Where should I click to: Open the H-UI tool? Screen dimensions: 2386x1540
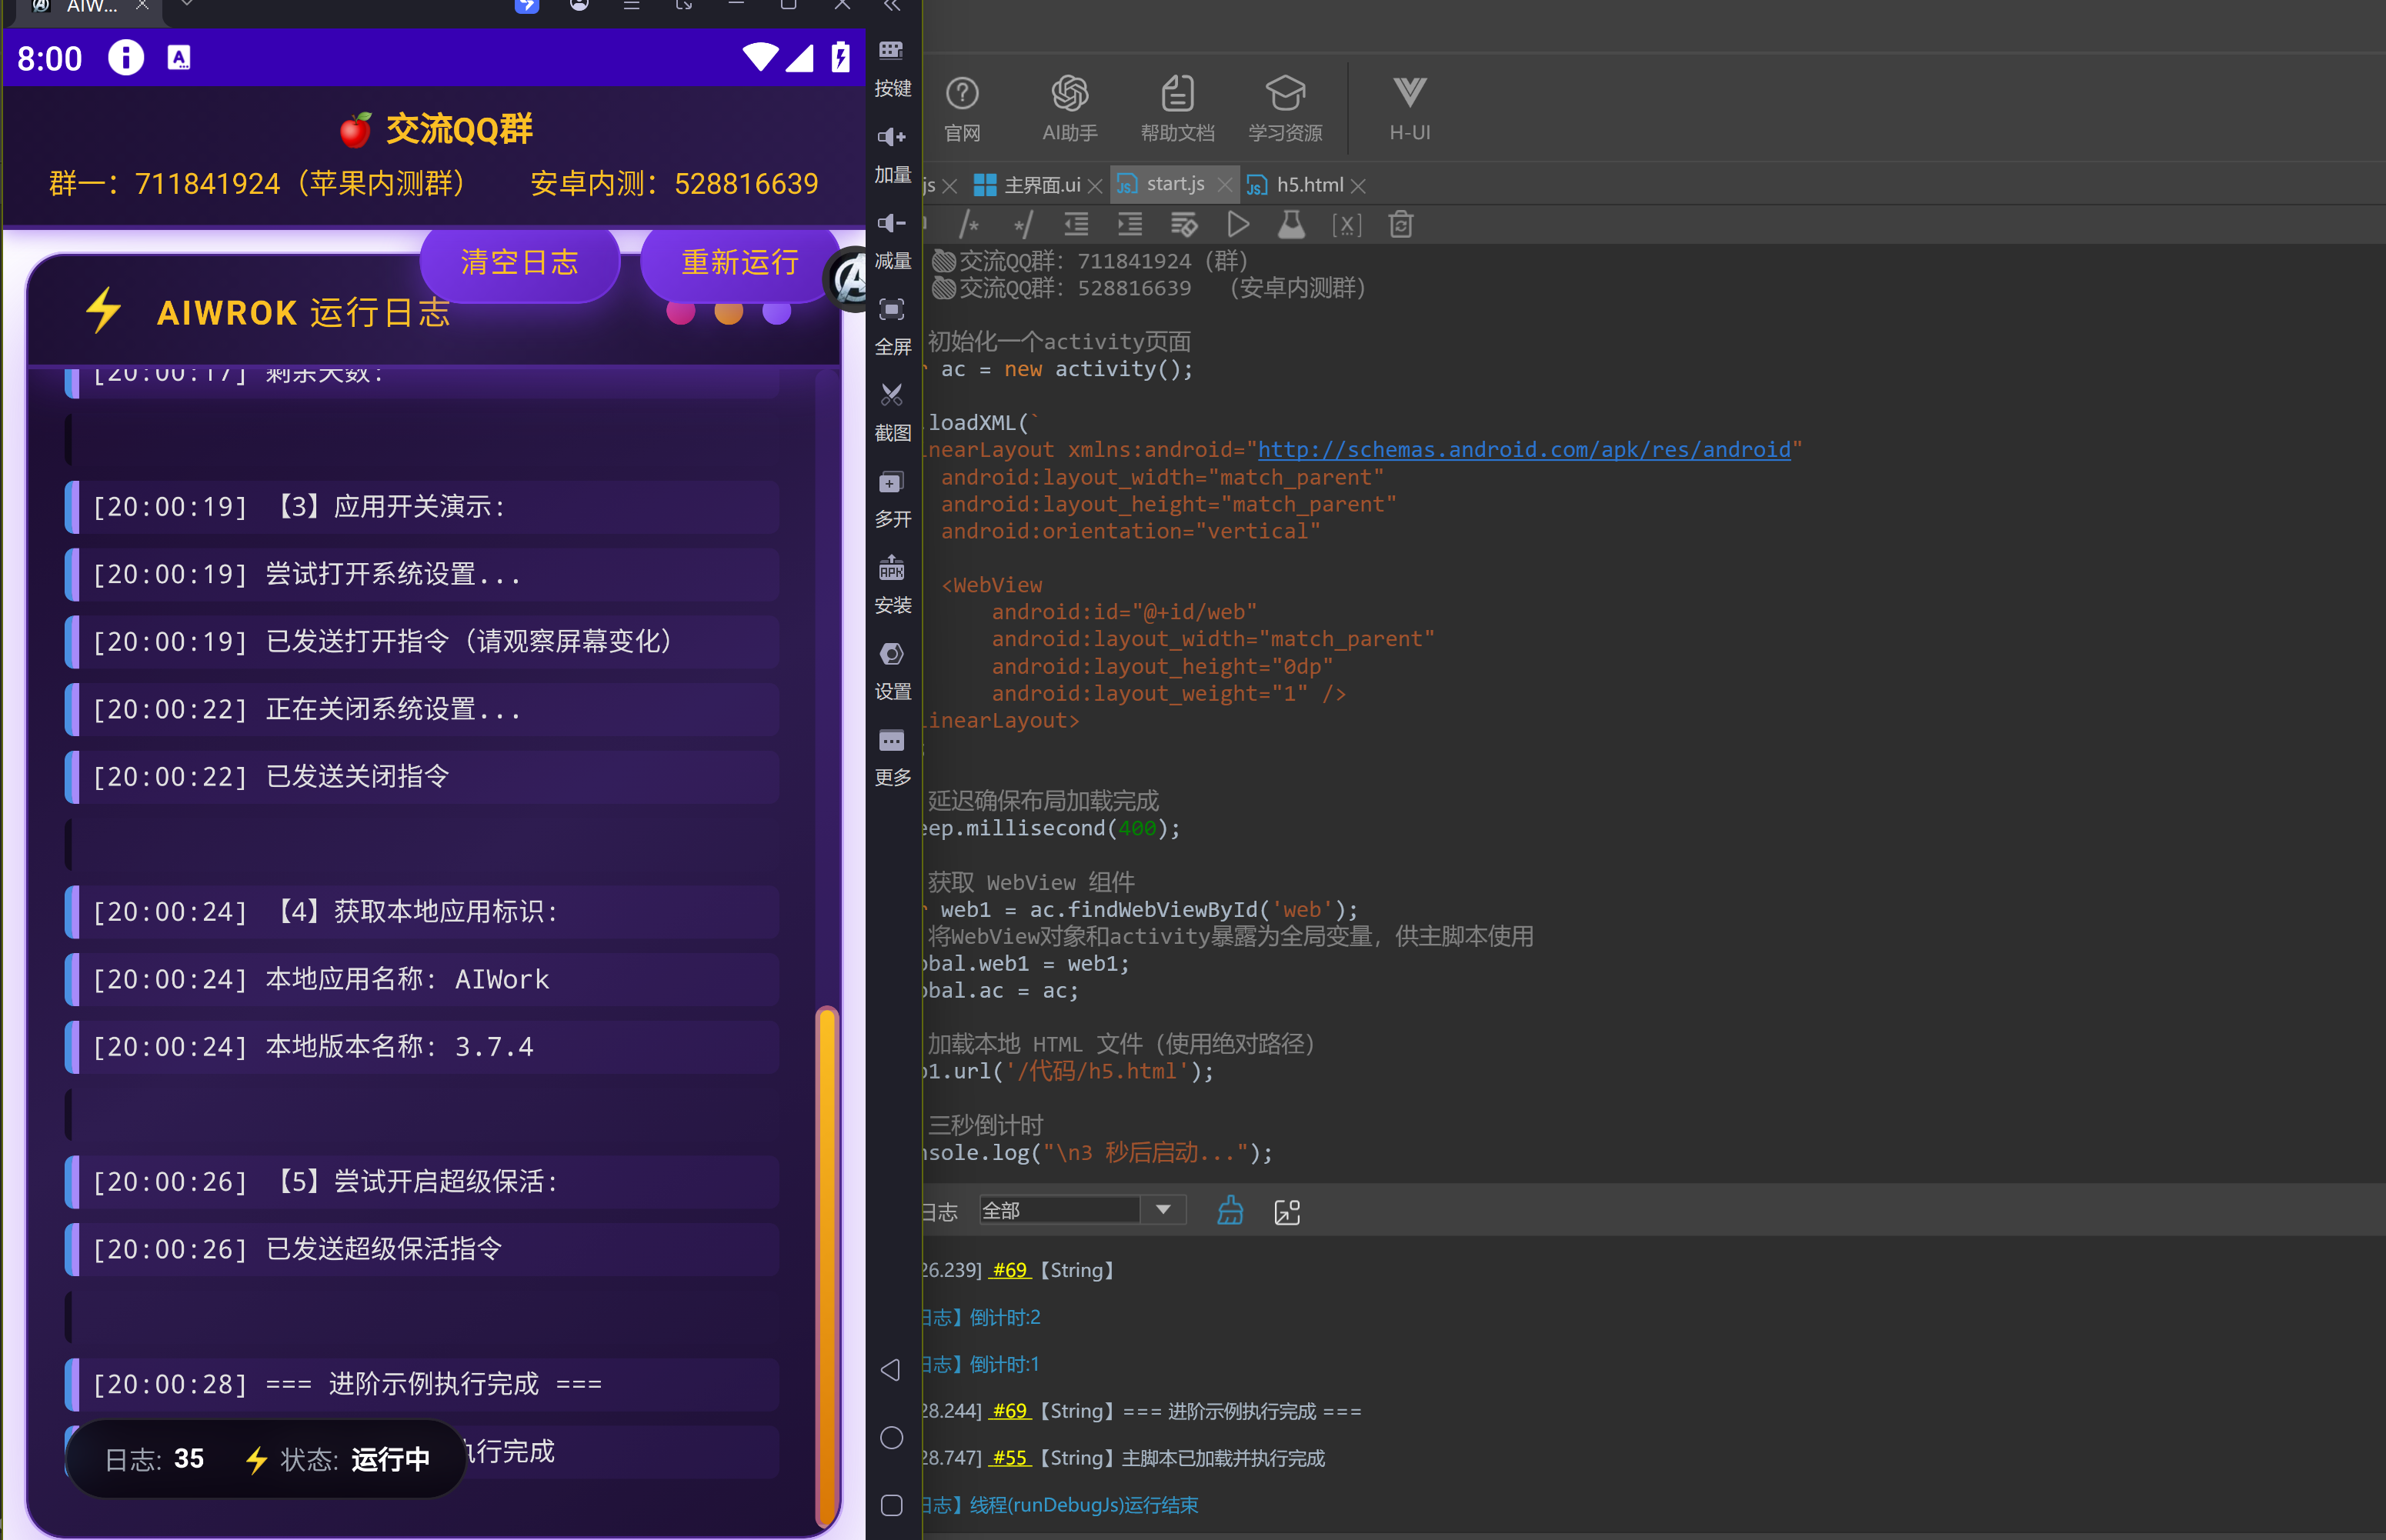pos(1409,108)
